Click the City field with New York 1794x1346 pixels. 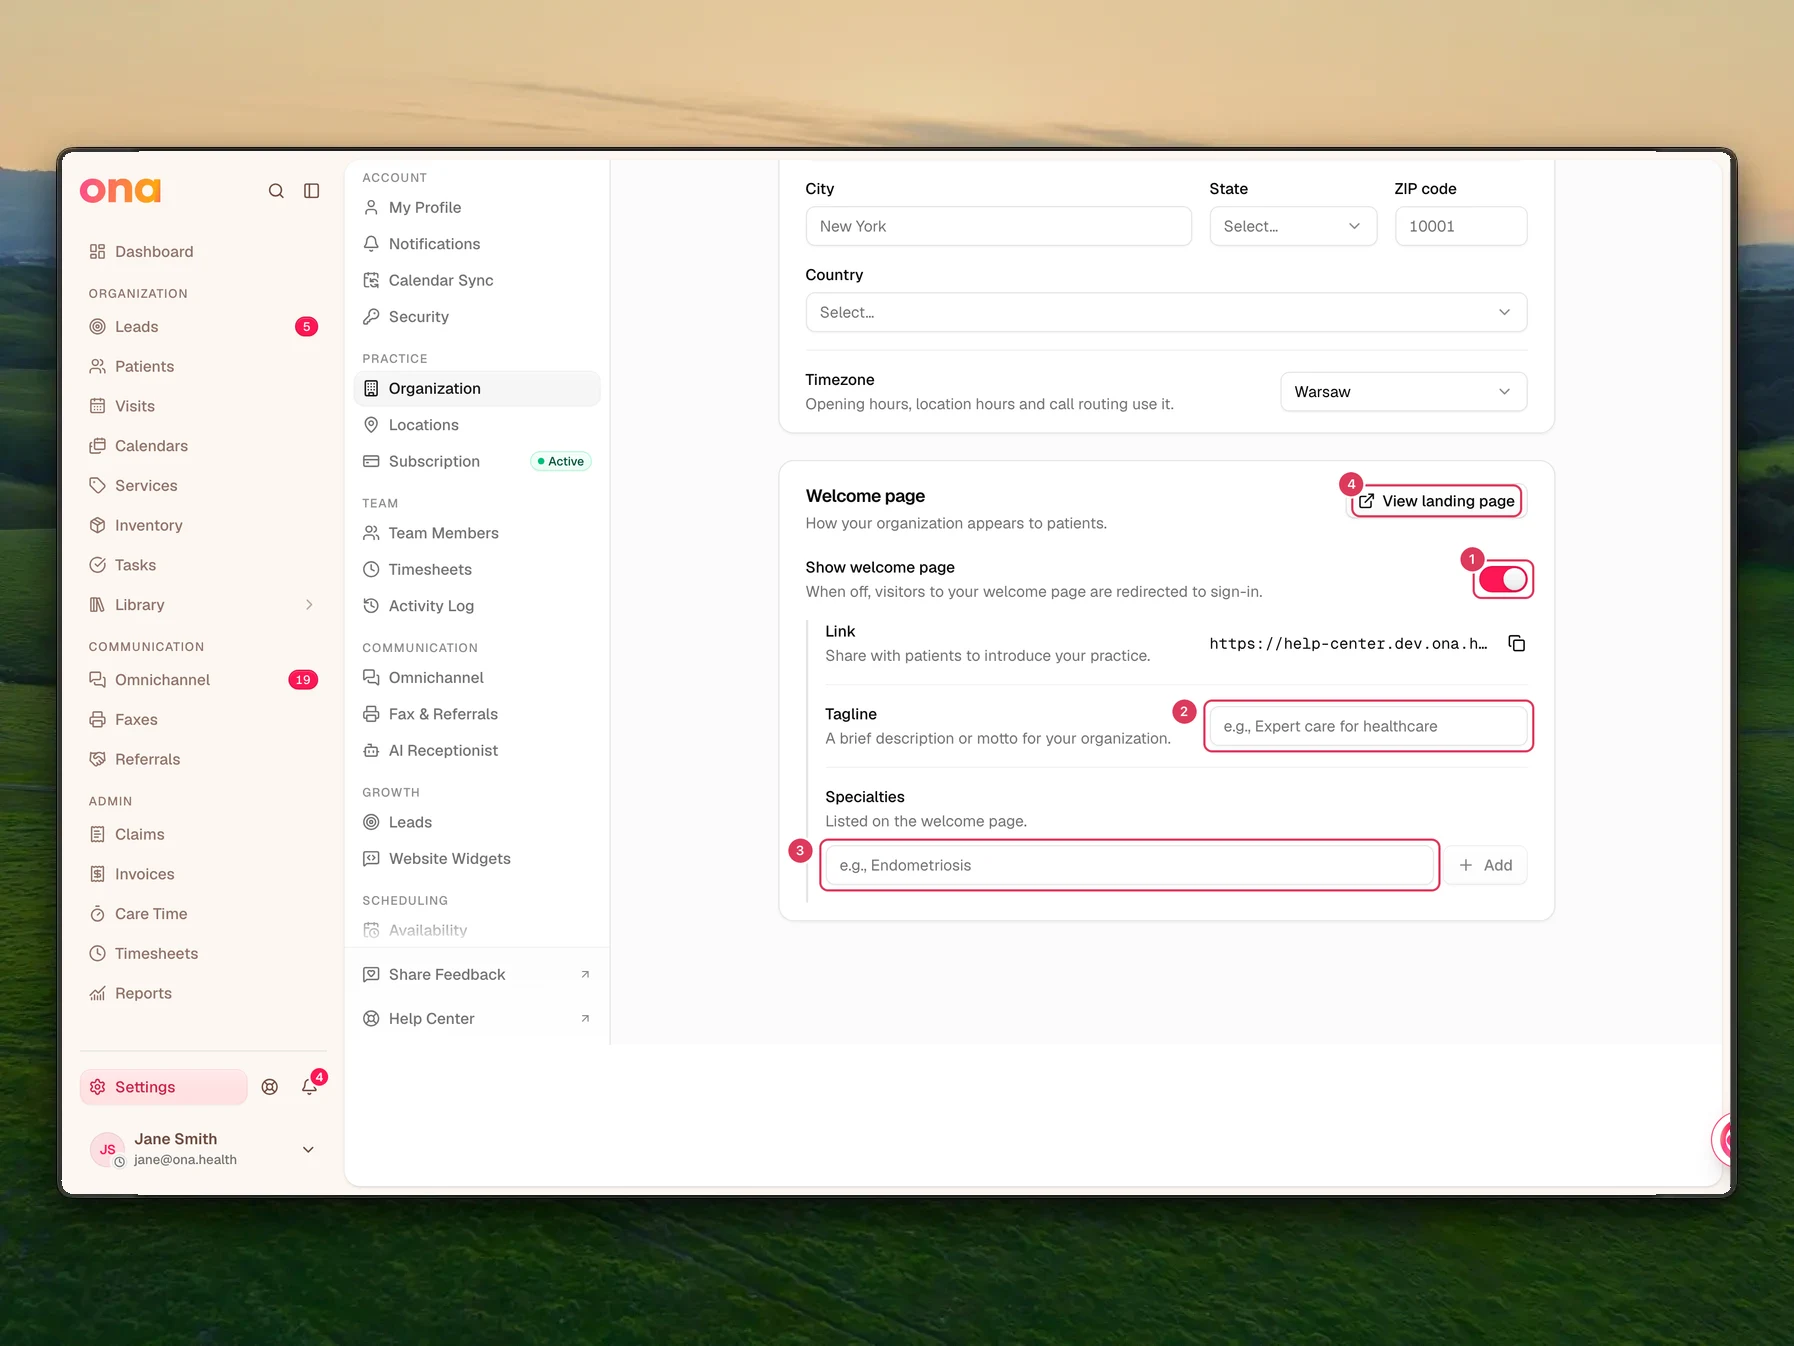pos(998,226)
